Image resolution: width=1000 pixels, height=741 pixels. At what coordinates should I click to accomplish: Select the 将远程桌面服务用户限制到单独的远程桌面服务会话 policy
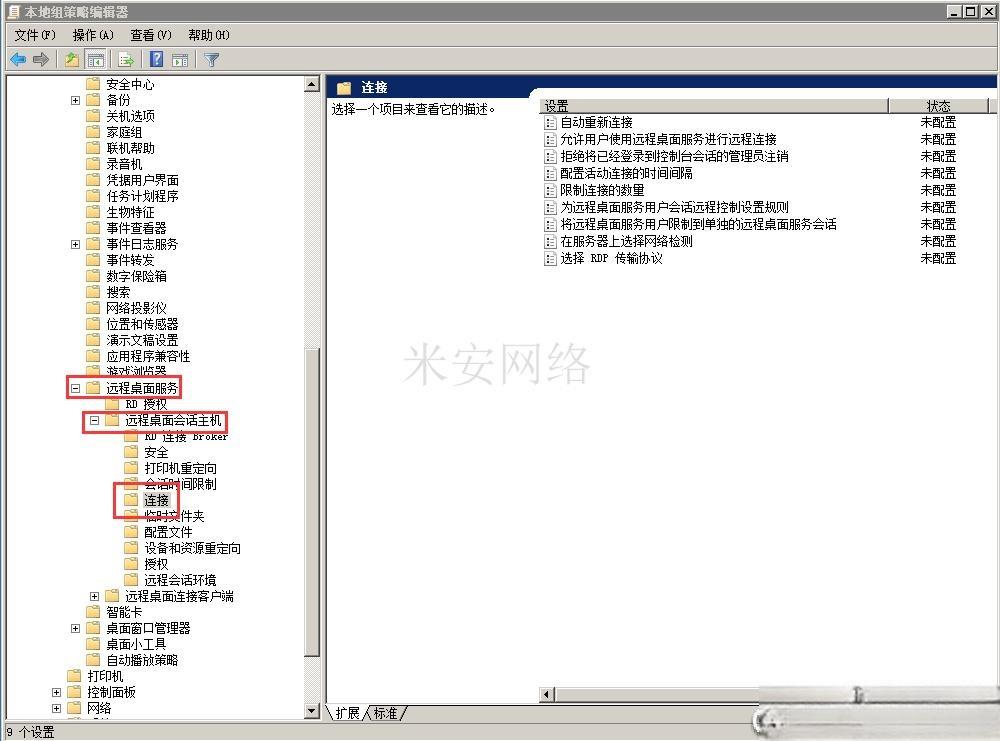698,224
